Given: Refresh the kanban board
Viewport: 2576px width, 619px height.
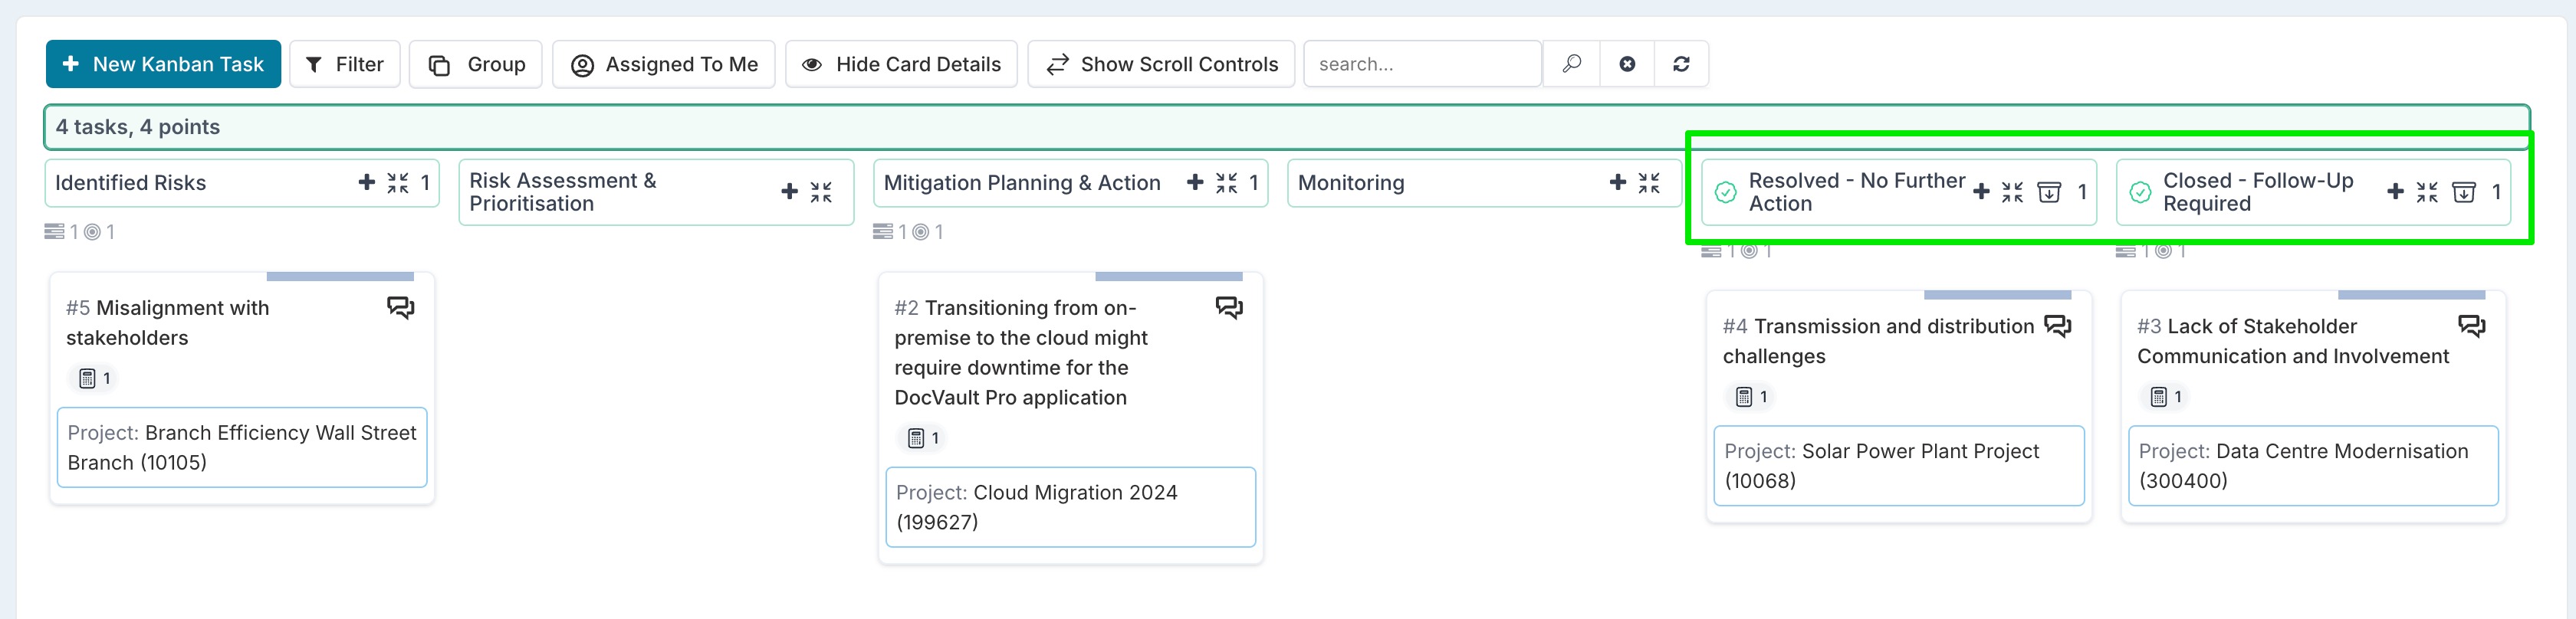Looking at the screenshot, I should point(1681,64).
